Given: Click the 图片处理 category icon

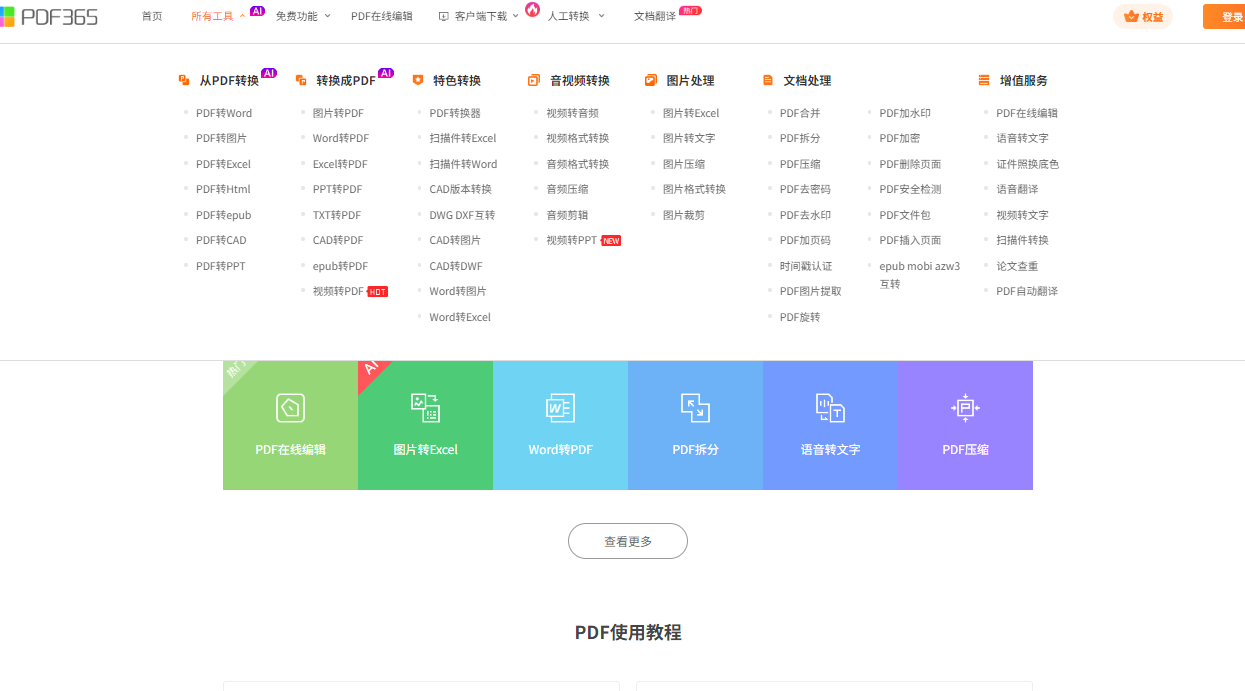Looking at the screenshot, I should [651, 80].
